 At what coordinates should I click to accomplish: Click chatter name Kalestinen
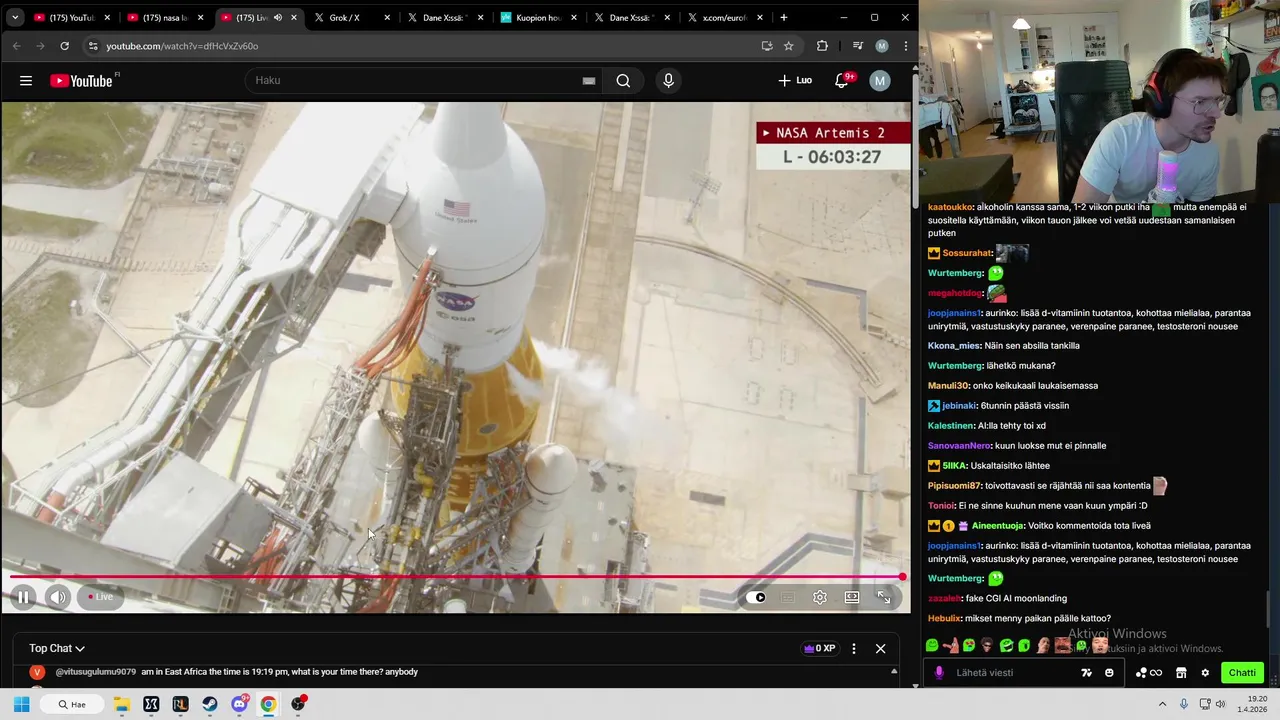[x=950, y=426]
